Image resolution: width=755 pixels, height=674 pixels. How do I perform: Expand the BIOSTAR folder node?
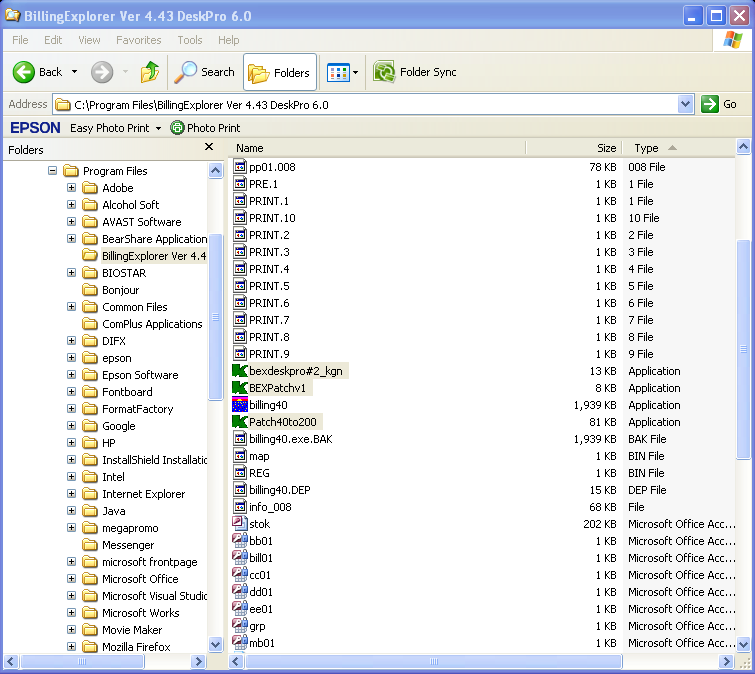pos(71,272)
